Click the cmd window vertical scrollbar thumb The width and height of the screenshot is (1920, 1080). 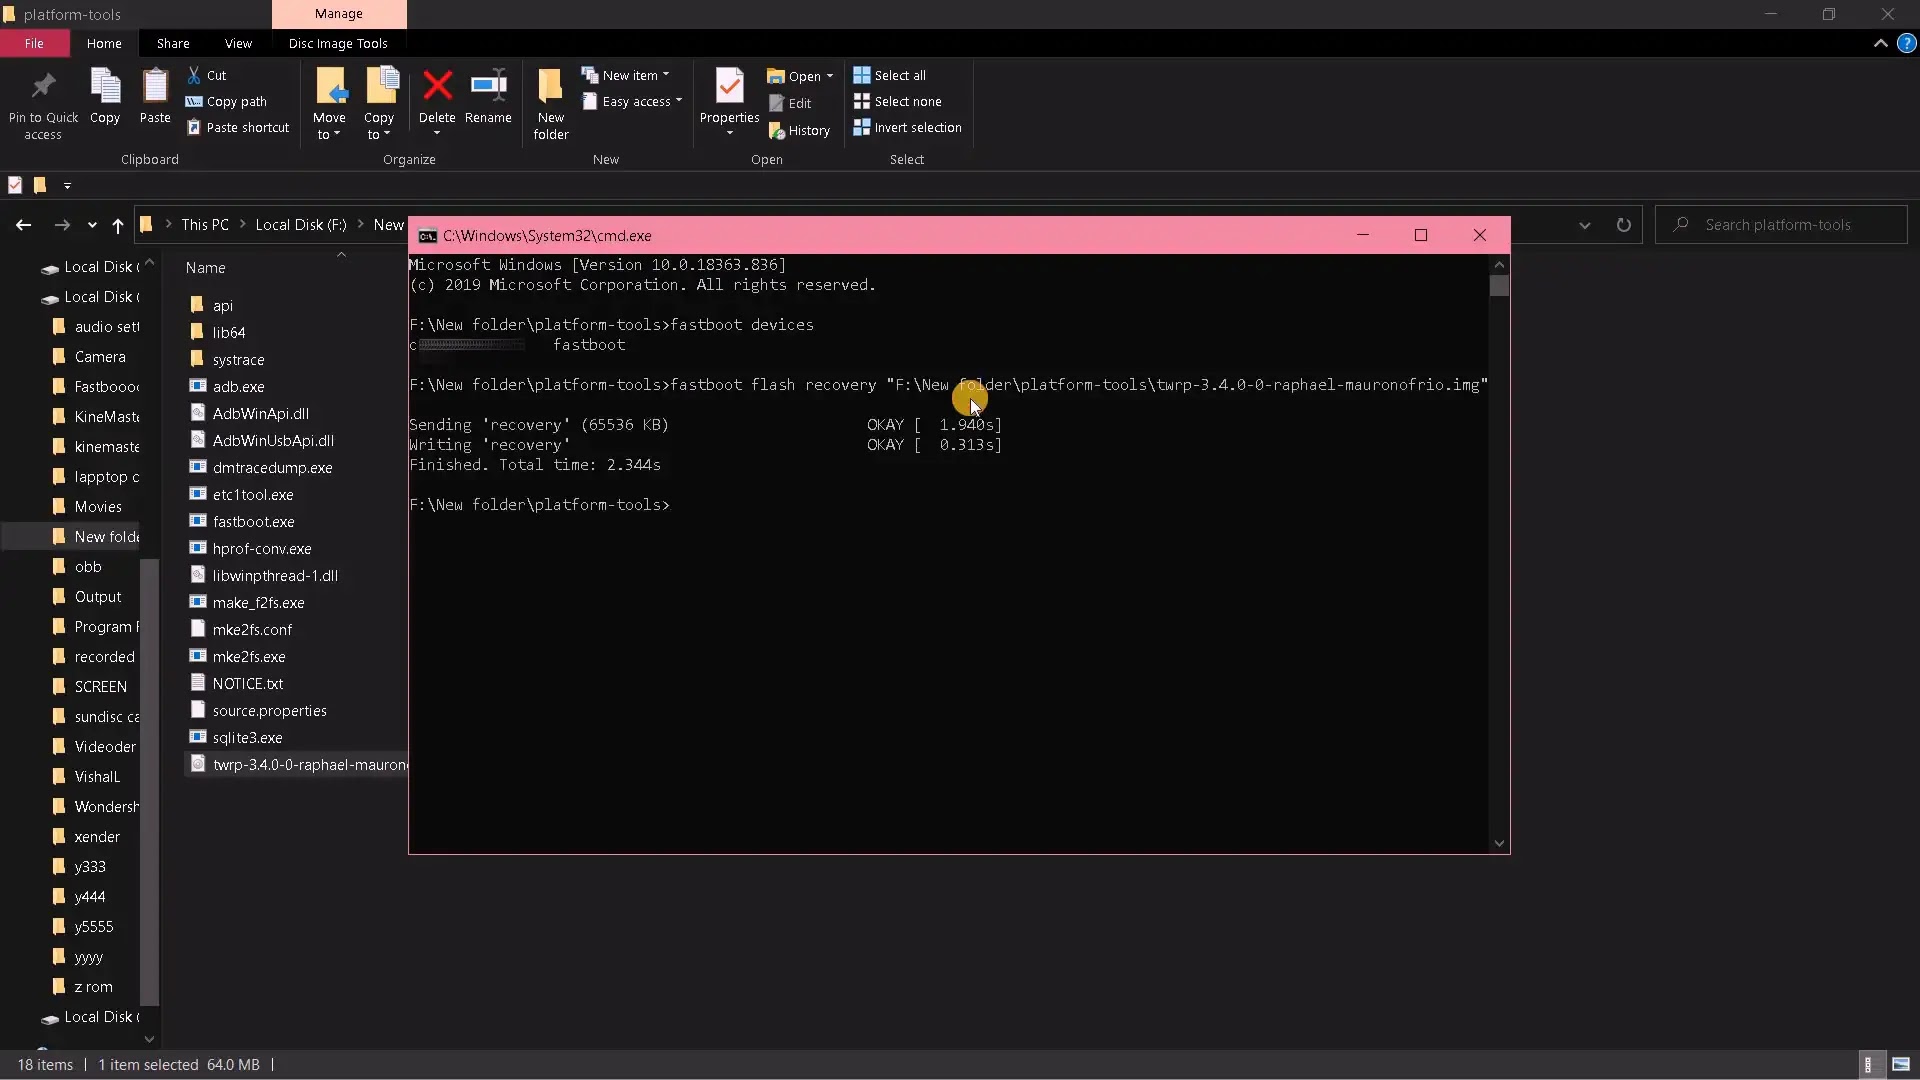click(x=1498, y=286)
